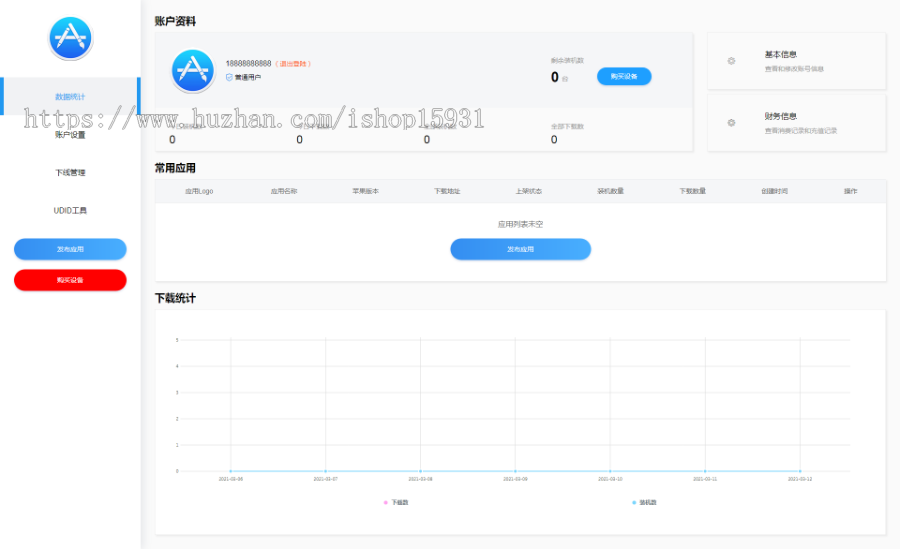This screenshot has width=900, height=549.
Task: Click the shield icon beside 普通用户
Action: tap(229, 77)
